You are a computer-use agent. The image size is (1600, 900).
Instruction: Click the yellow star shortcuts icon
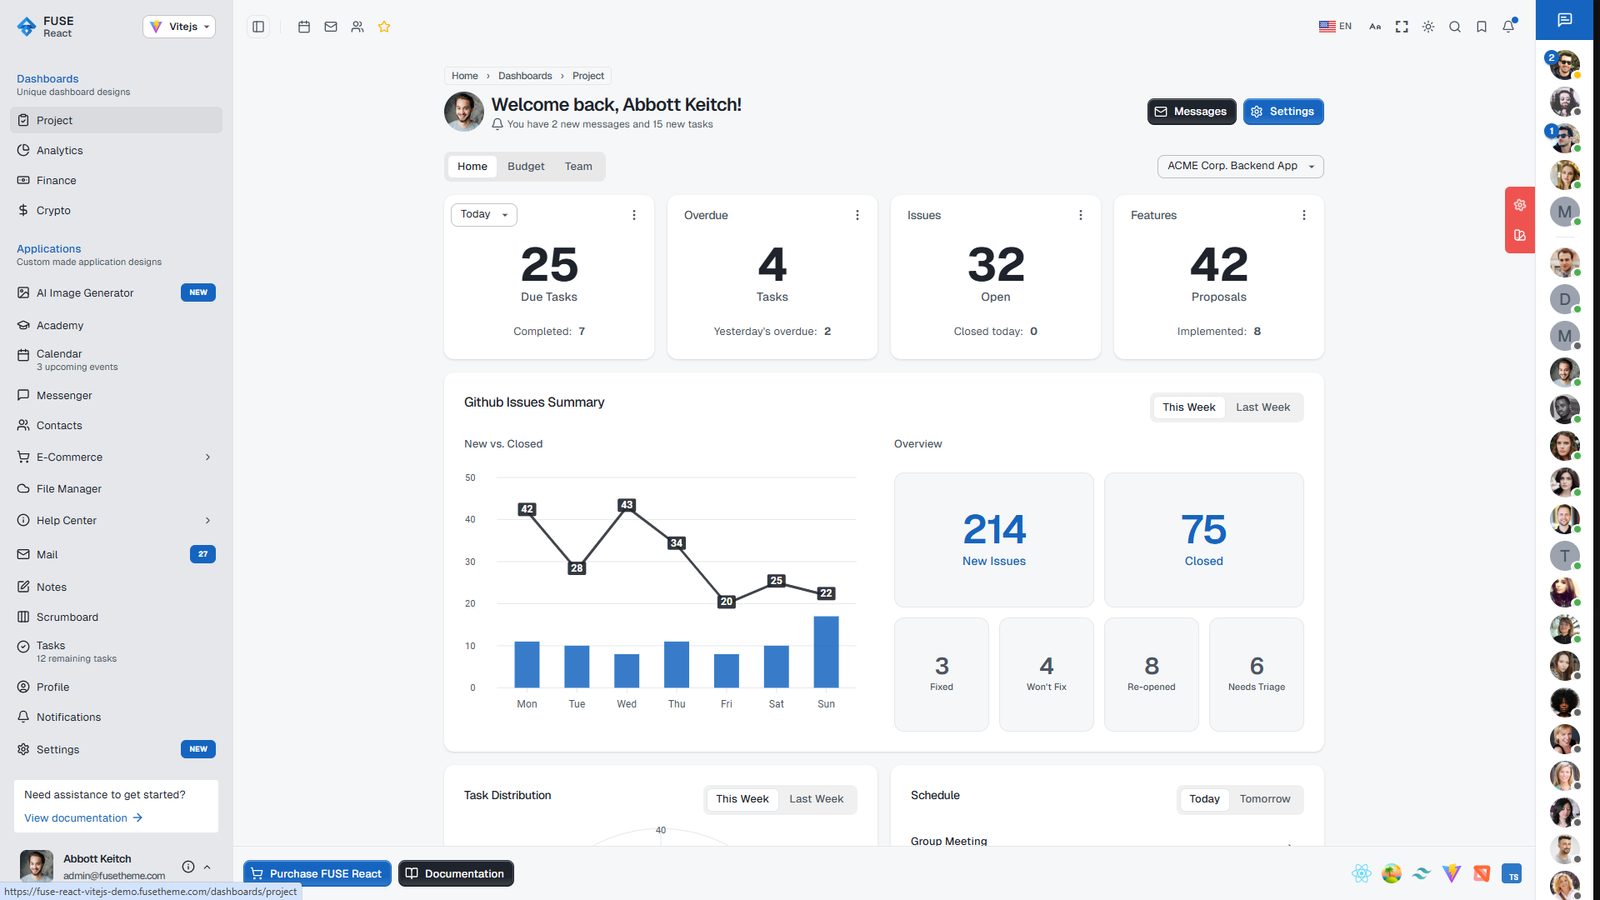384,27
